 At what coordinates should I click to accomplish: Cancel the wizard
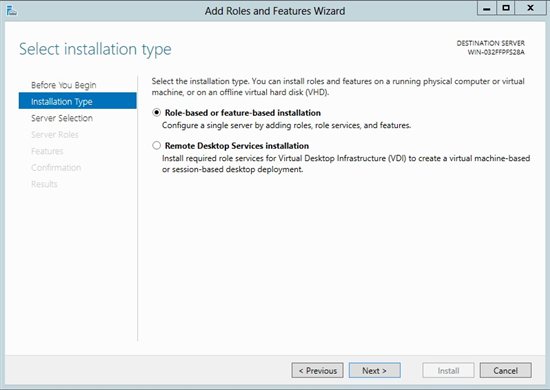tap(505, 370)
